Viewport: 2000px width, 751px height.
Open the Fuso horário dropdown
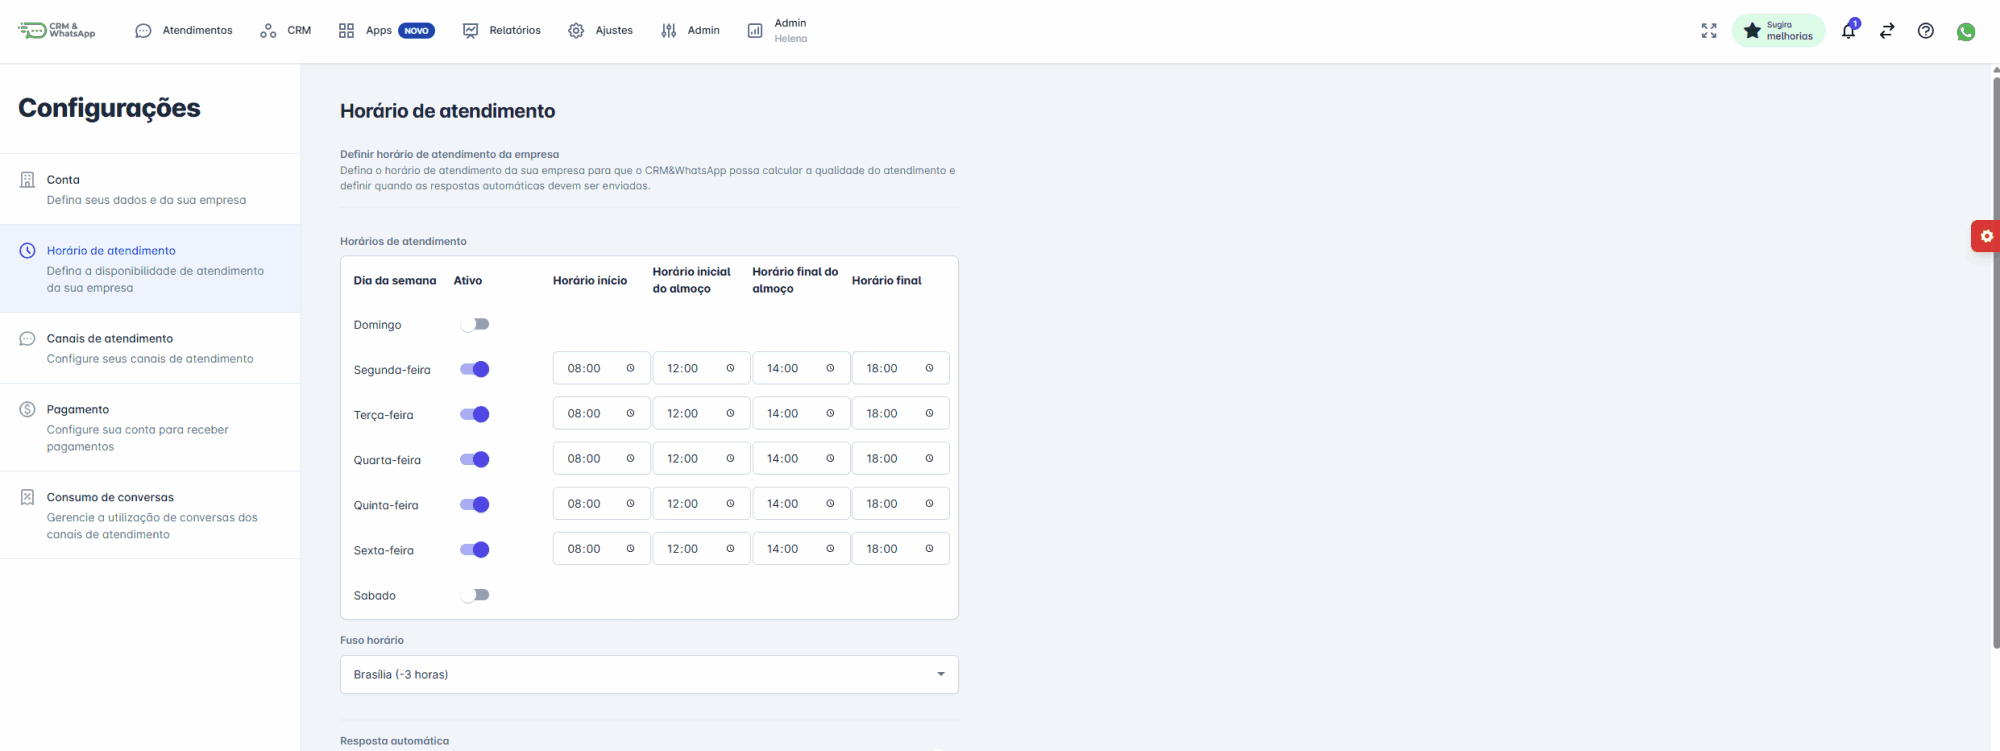649,674
